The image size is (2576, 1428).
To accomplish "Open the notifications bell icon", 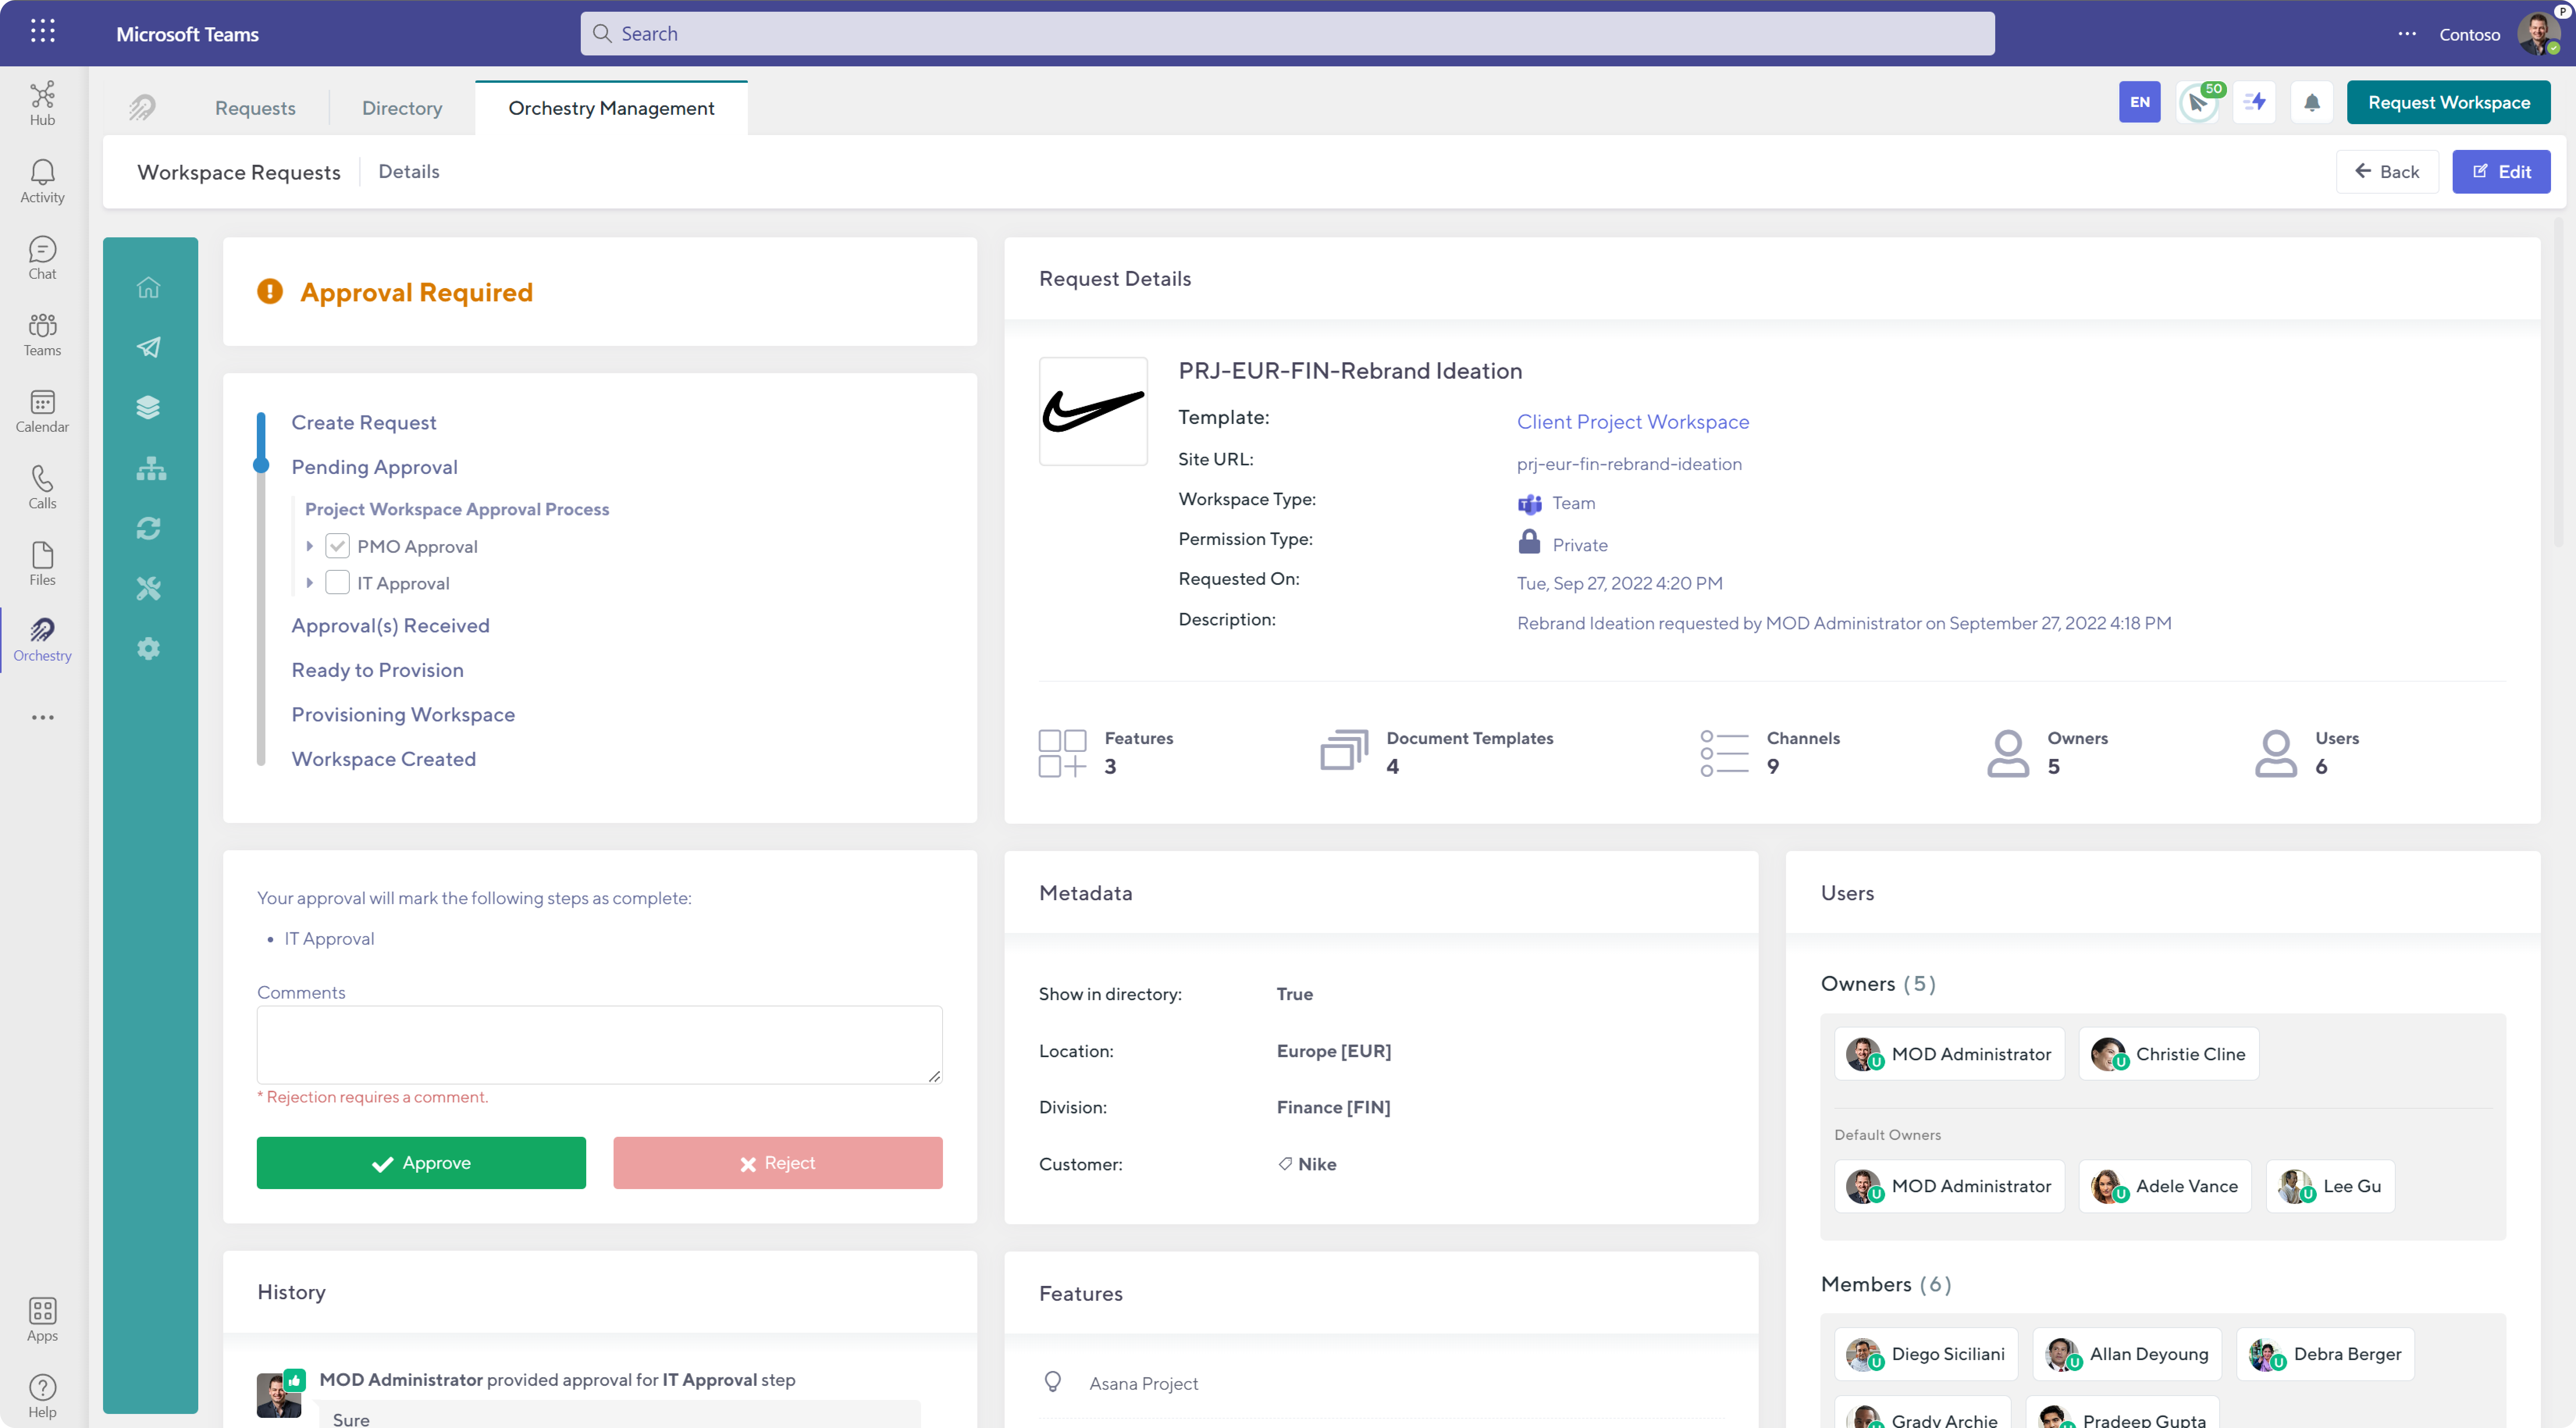I will point(2312,102).
